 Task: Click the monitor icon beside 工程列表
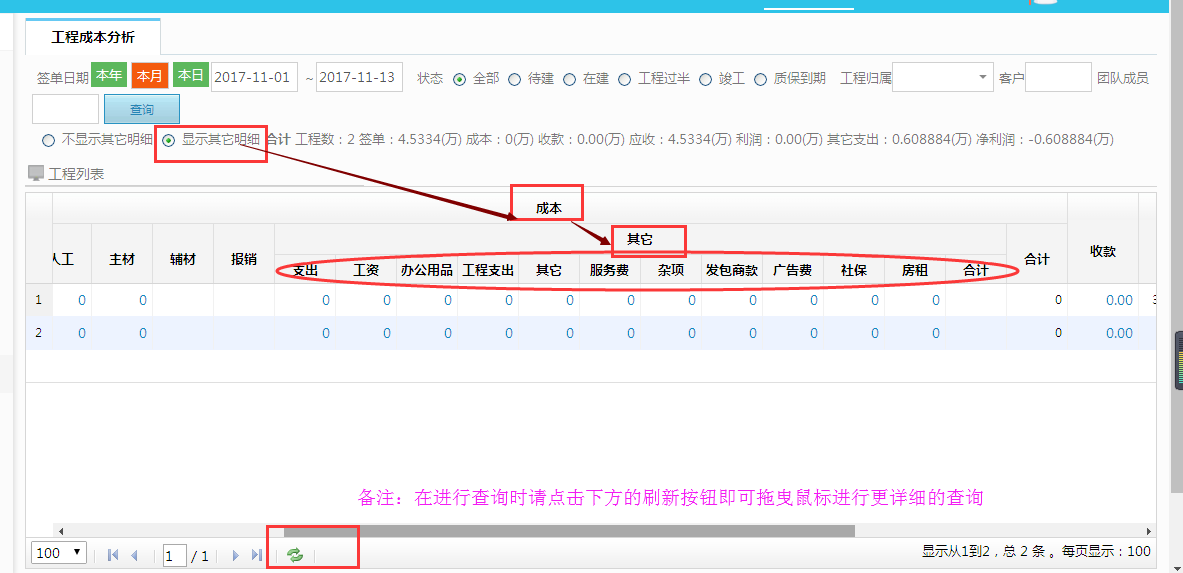click(x=36, y=174)
